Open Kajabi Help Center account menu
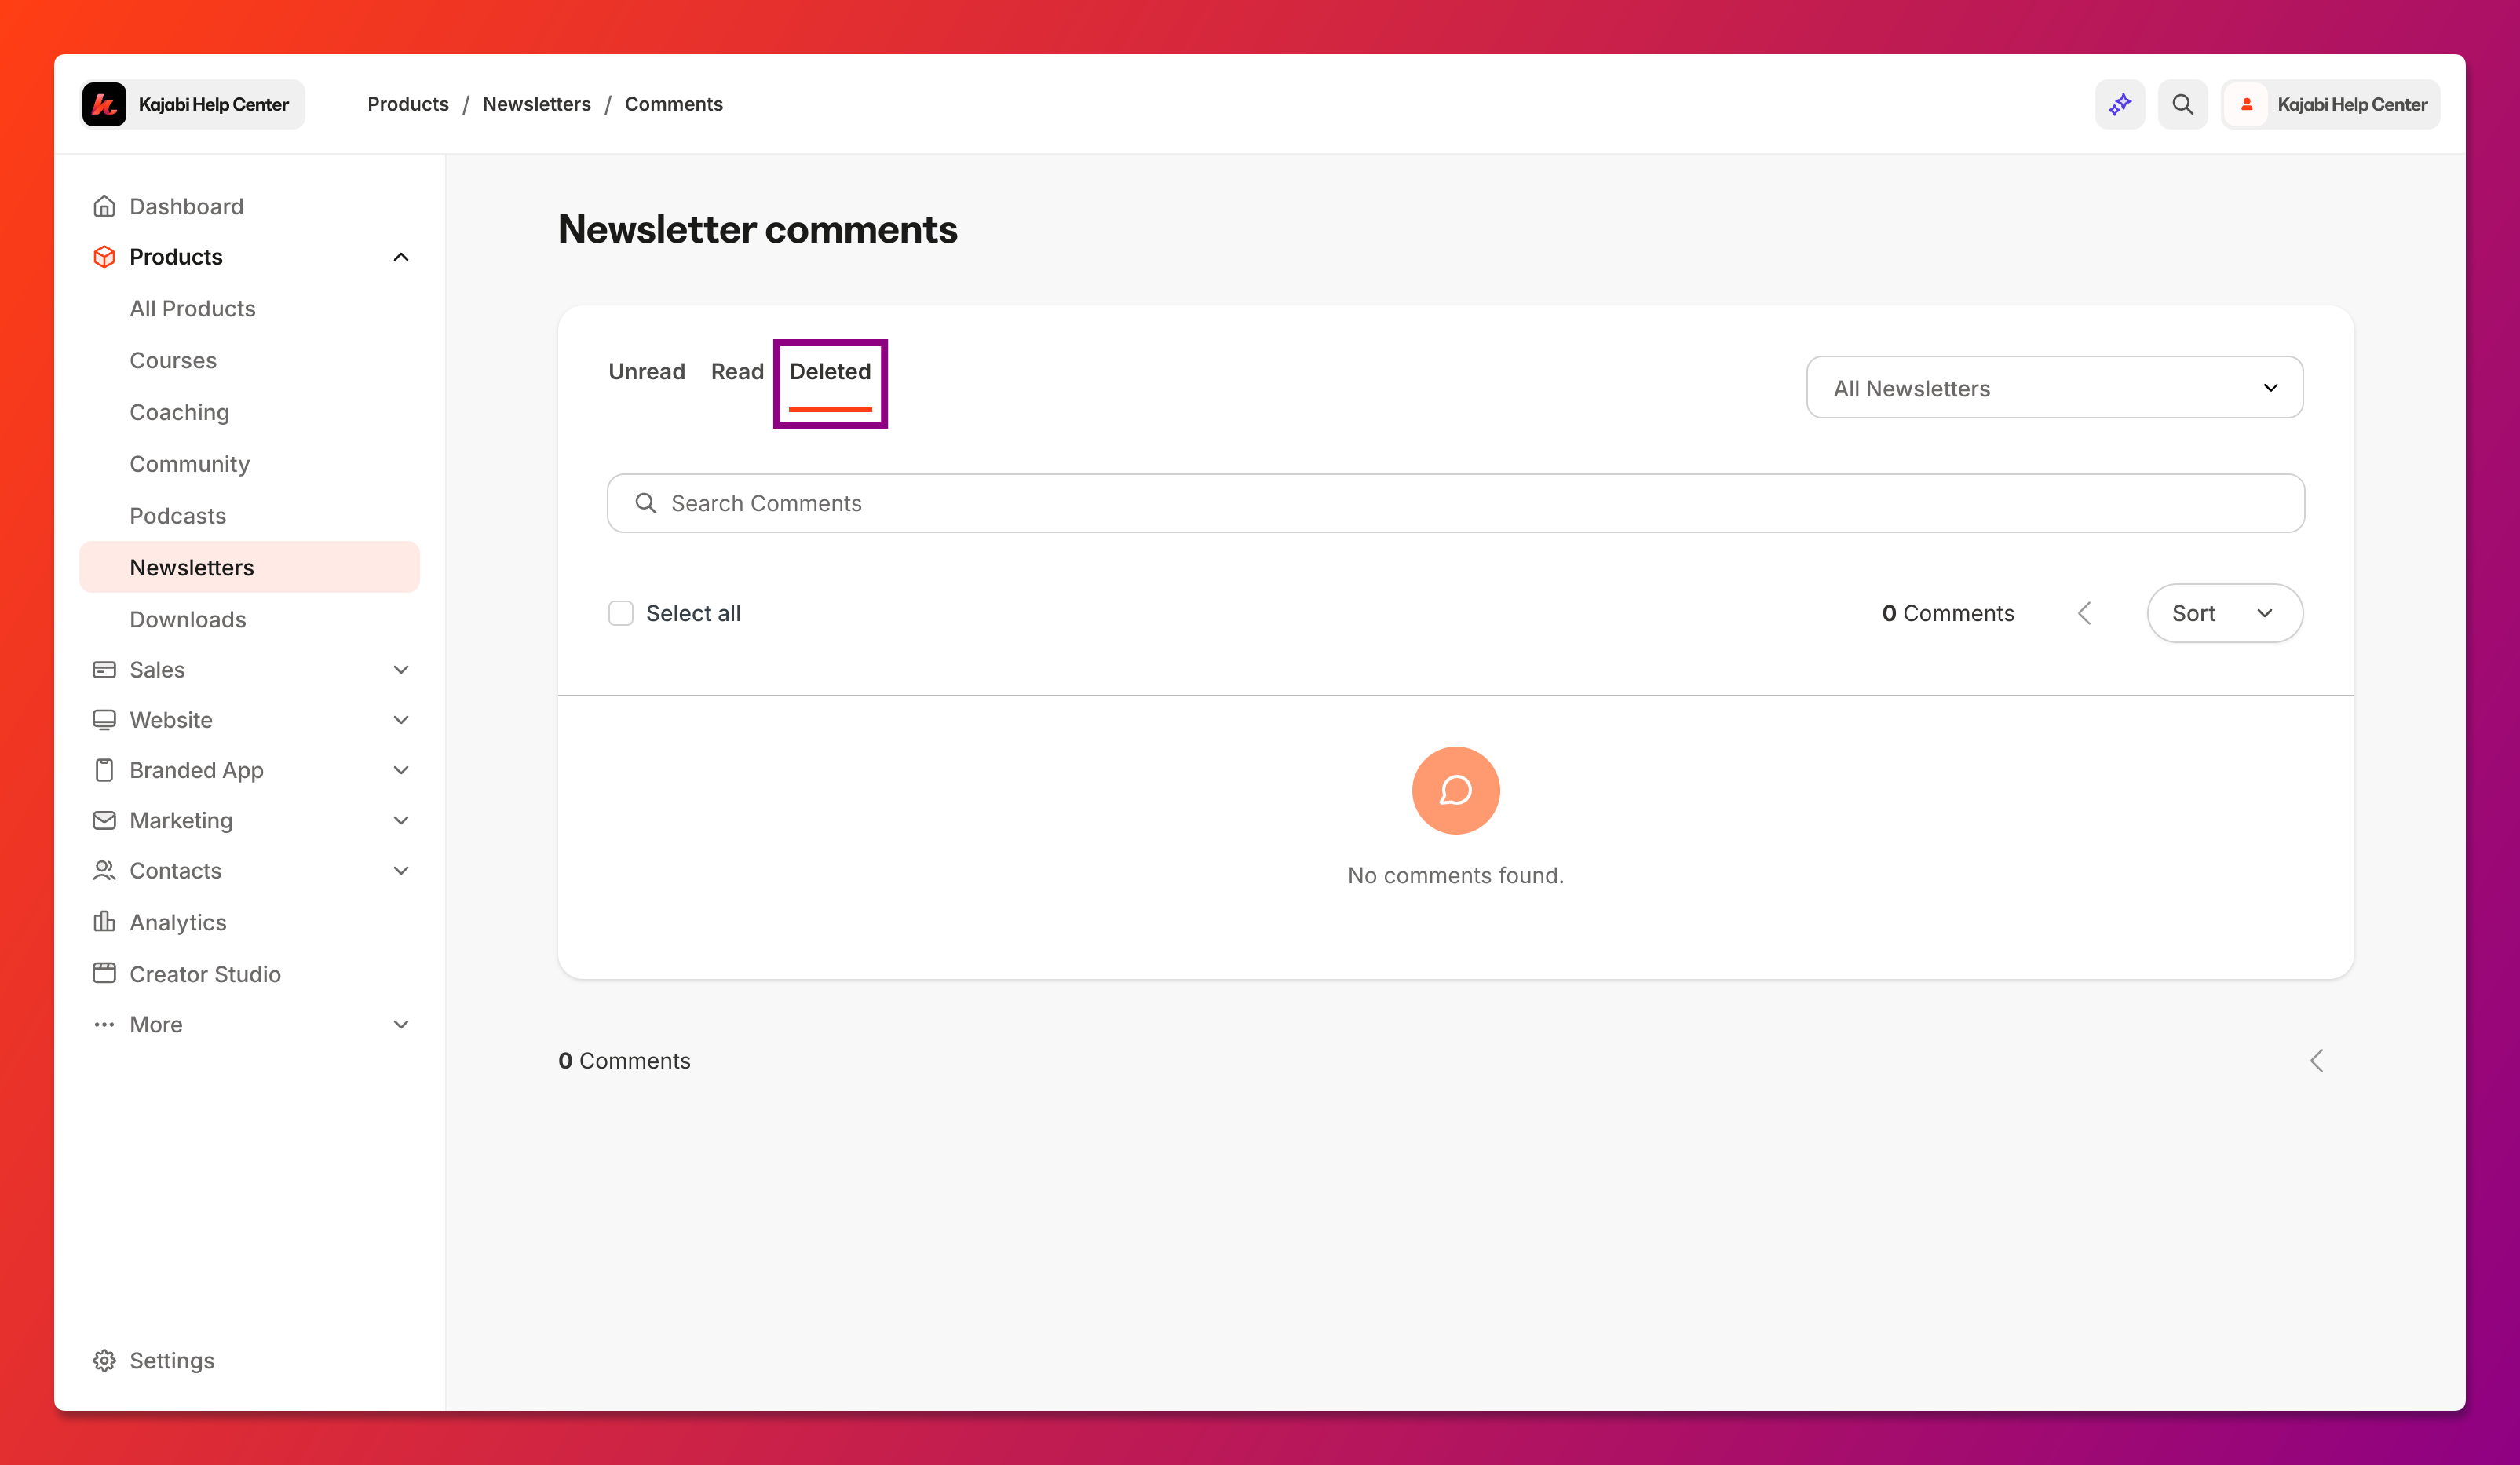The width and height of the screenshot is (2520, 1465). (x=2331, y=104)
